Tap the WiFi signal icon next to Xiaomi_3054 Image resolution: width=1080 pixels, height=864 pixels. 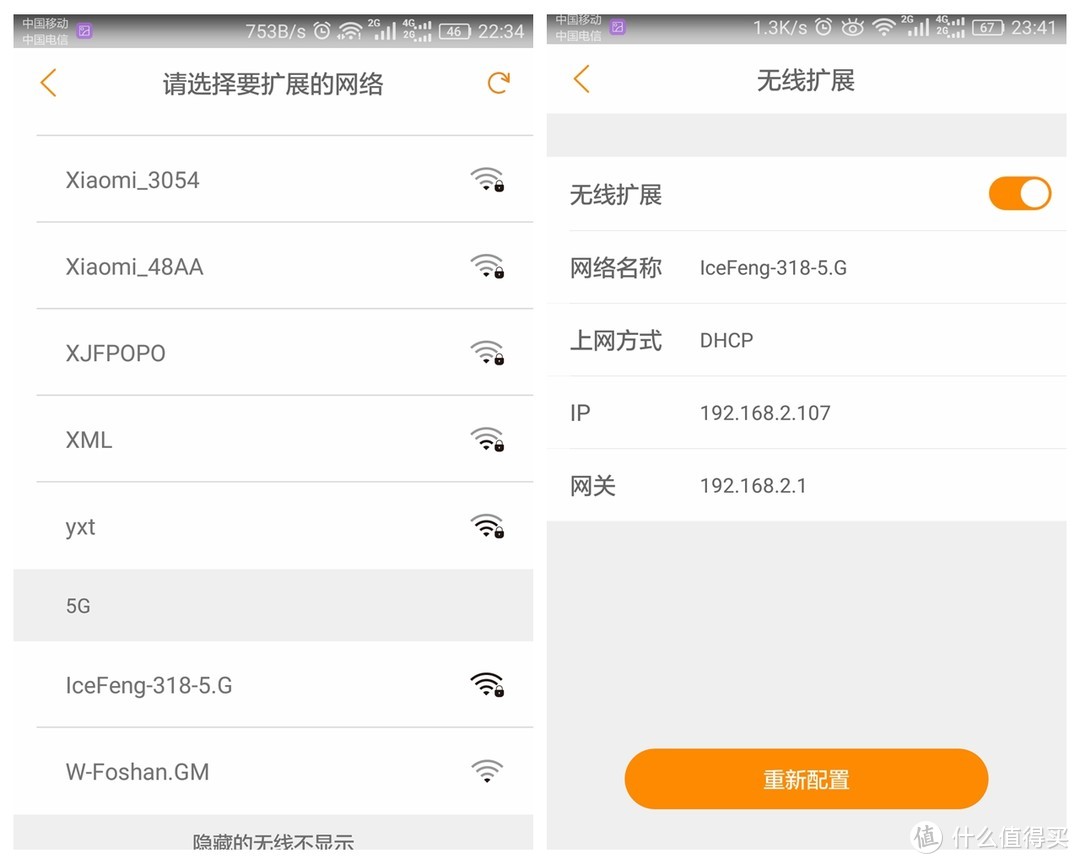487,179
